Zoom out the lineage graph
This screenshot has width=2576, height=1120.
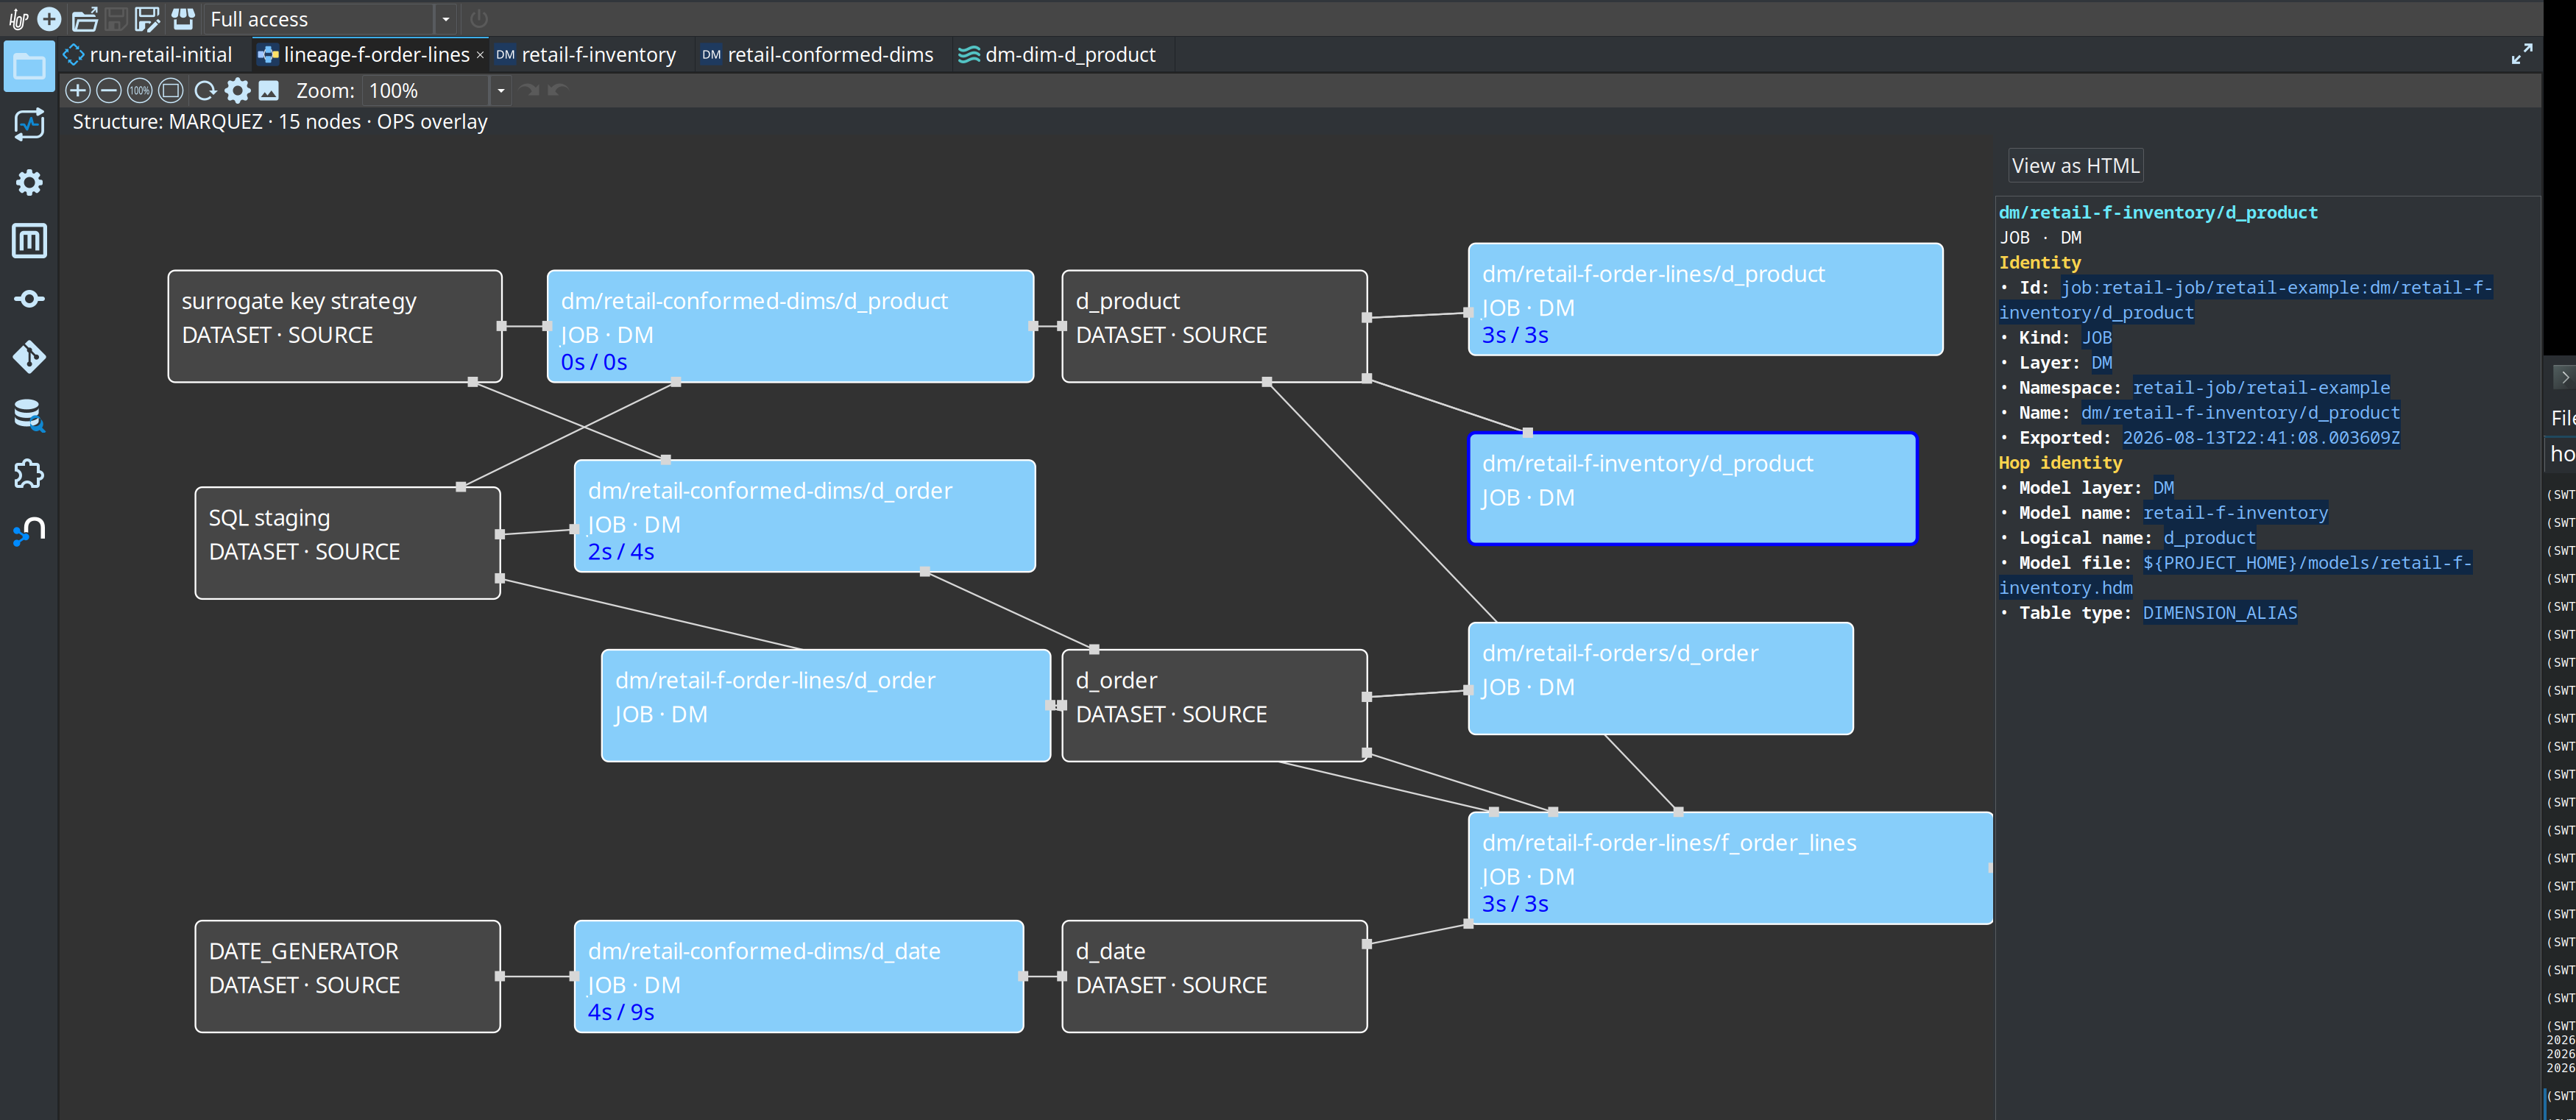109,91
